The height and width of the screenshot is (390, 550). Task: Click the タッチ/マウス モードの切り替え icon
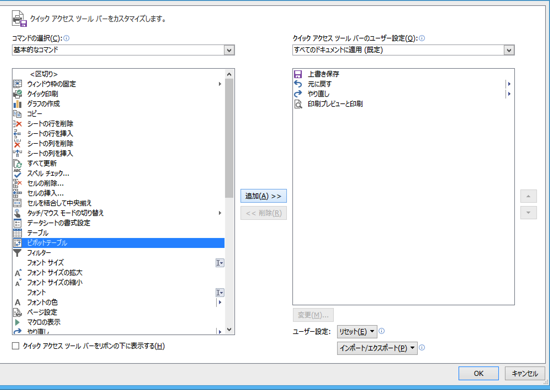pos(17,213)
